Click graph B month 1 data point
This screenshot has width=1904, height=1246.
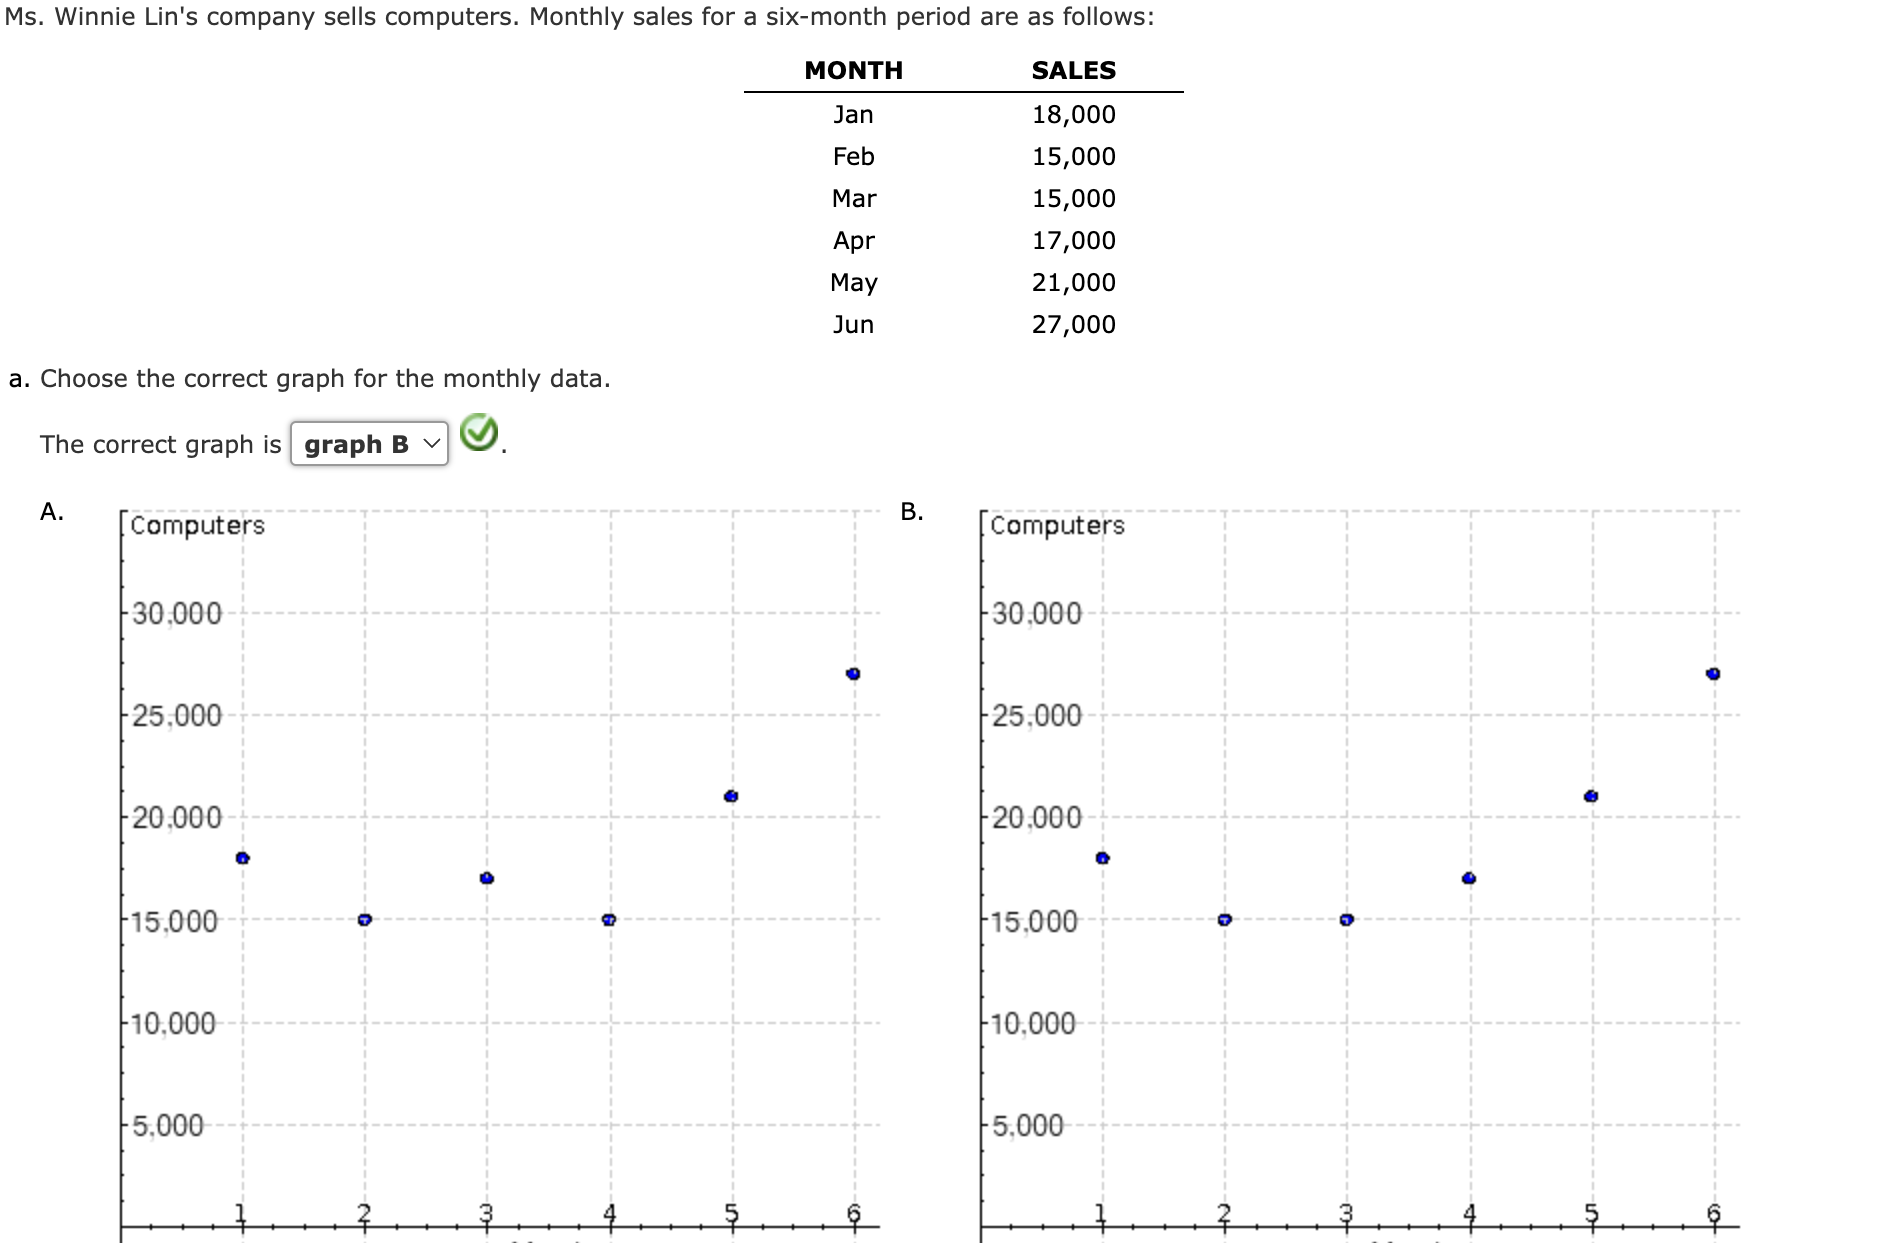pos(1102,858)
